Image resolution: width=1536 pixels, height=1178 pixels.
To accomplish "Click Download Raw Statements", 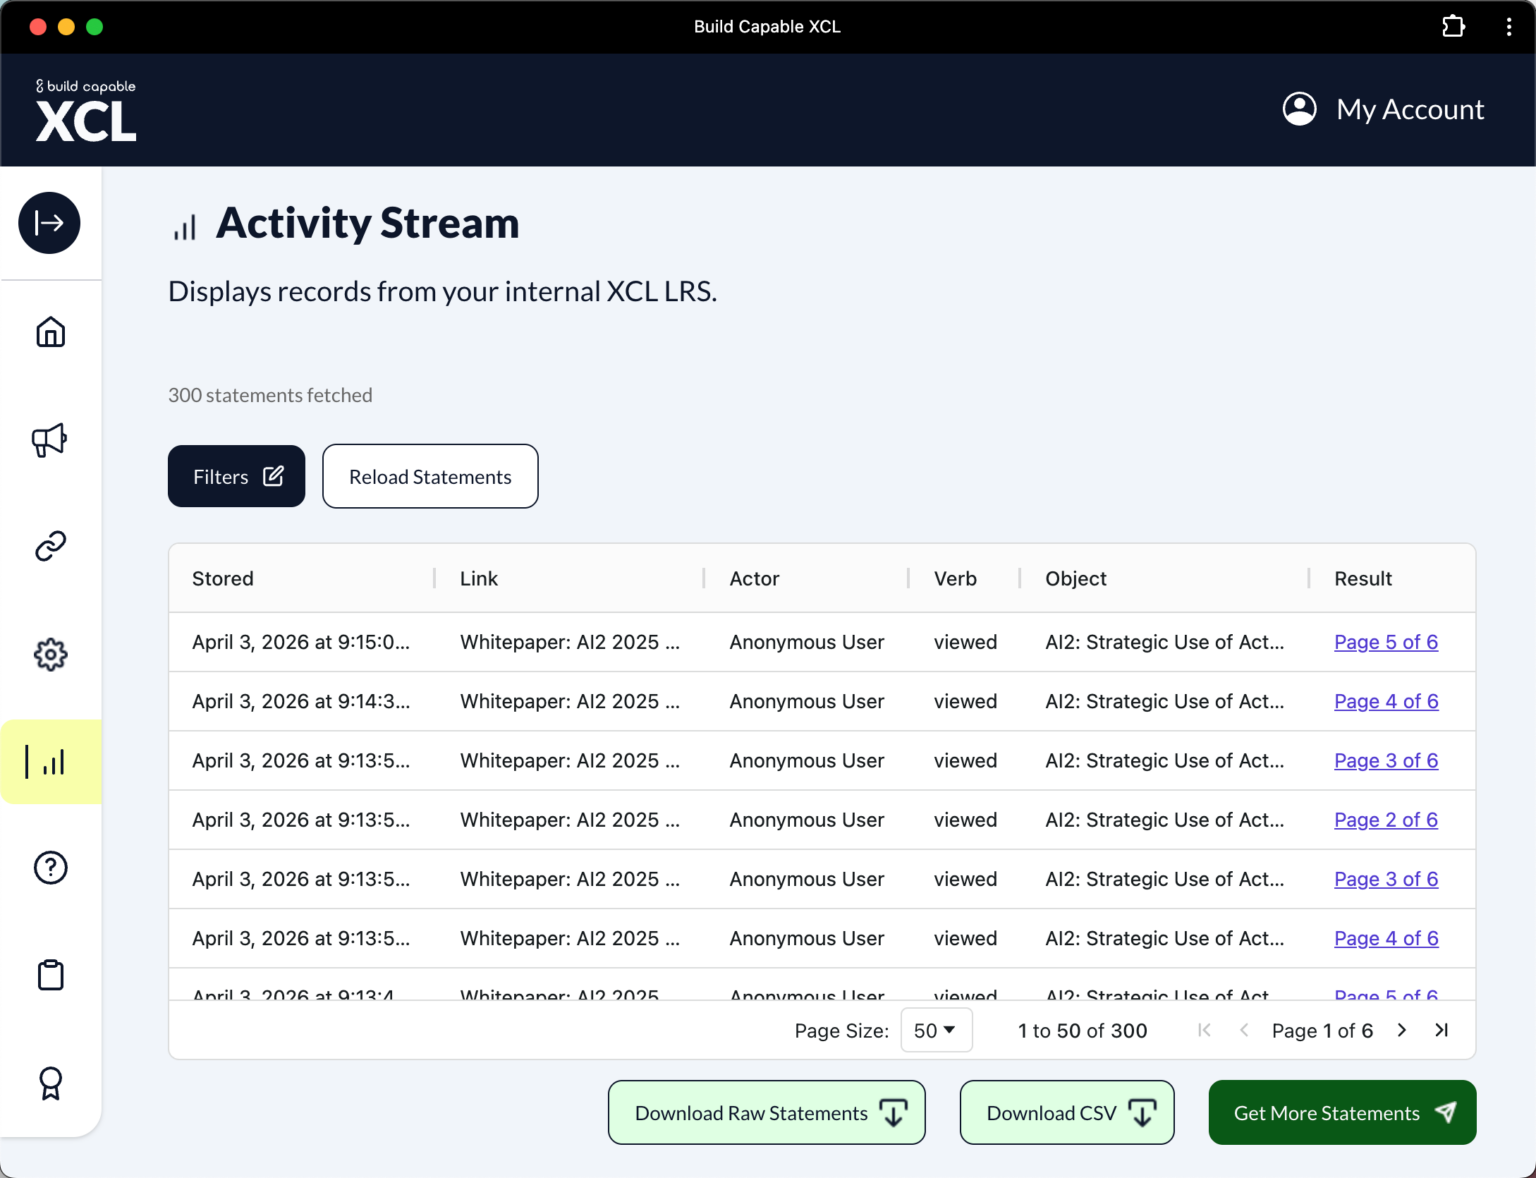I will [x=767, y=1112].
